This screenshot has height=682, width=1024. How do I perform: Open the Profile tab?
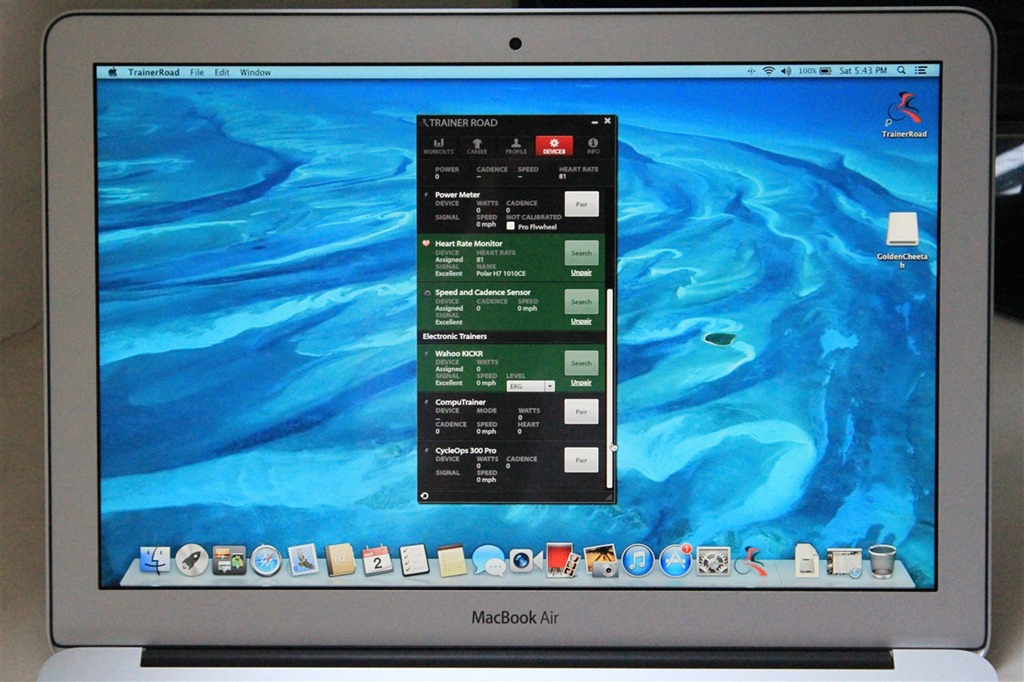click(515, 146)
